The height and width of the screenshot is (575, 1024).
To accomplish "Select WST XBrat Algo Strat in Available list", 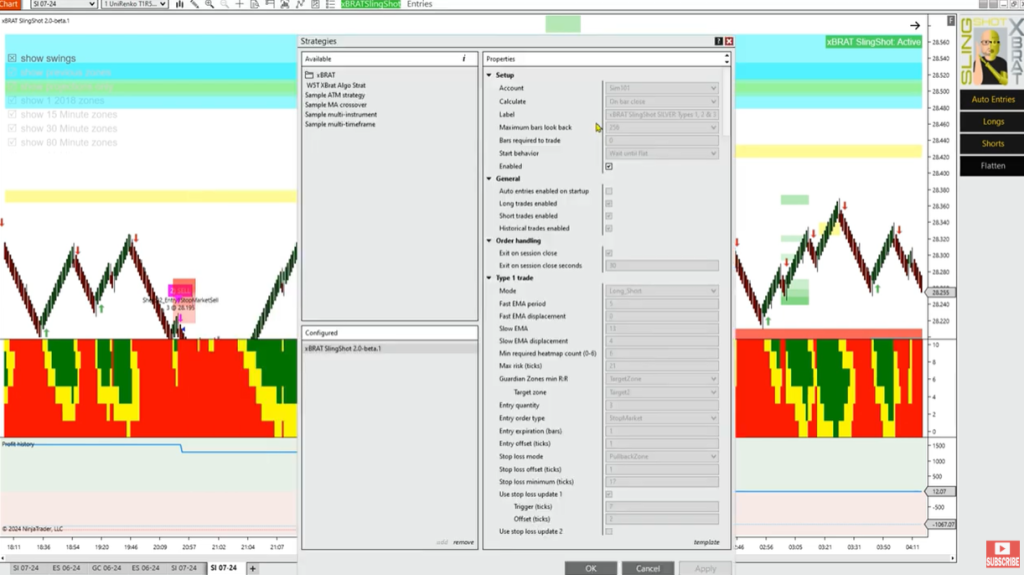I will tap(336, 85).
